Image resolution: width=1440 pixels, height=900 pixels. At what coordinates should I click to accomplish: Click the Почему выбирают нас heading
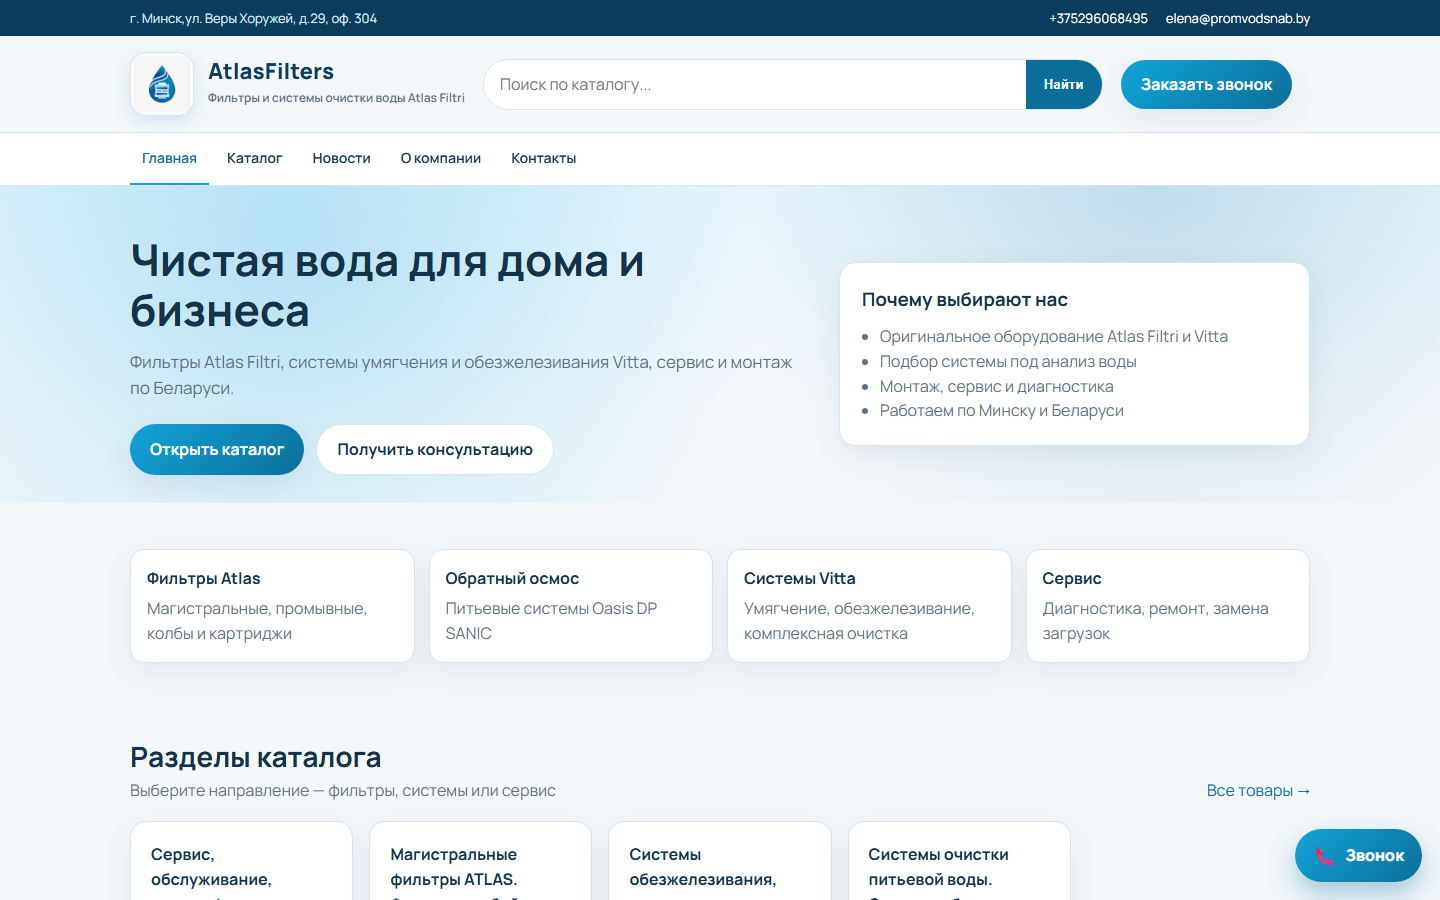tap(964, 299)
